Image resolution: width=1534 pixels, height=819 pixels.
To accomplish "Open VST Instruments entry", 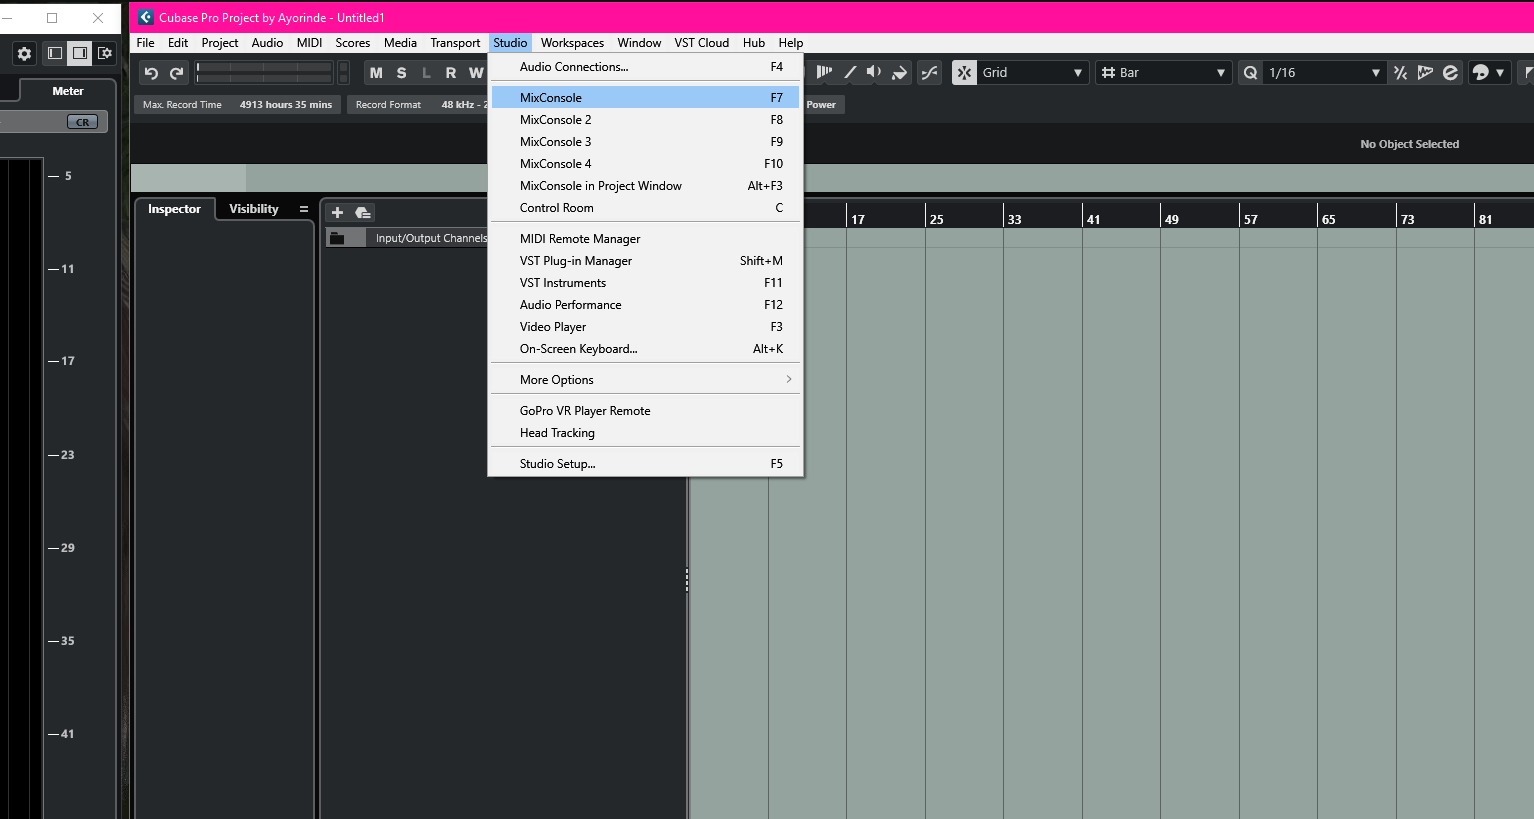I will tap(645, 283).
